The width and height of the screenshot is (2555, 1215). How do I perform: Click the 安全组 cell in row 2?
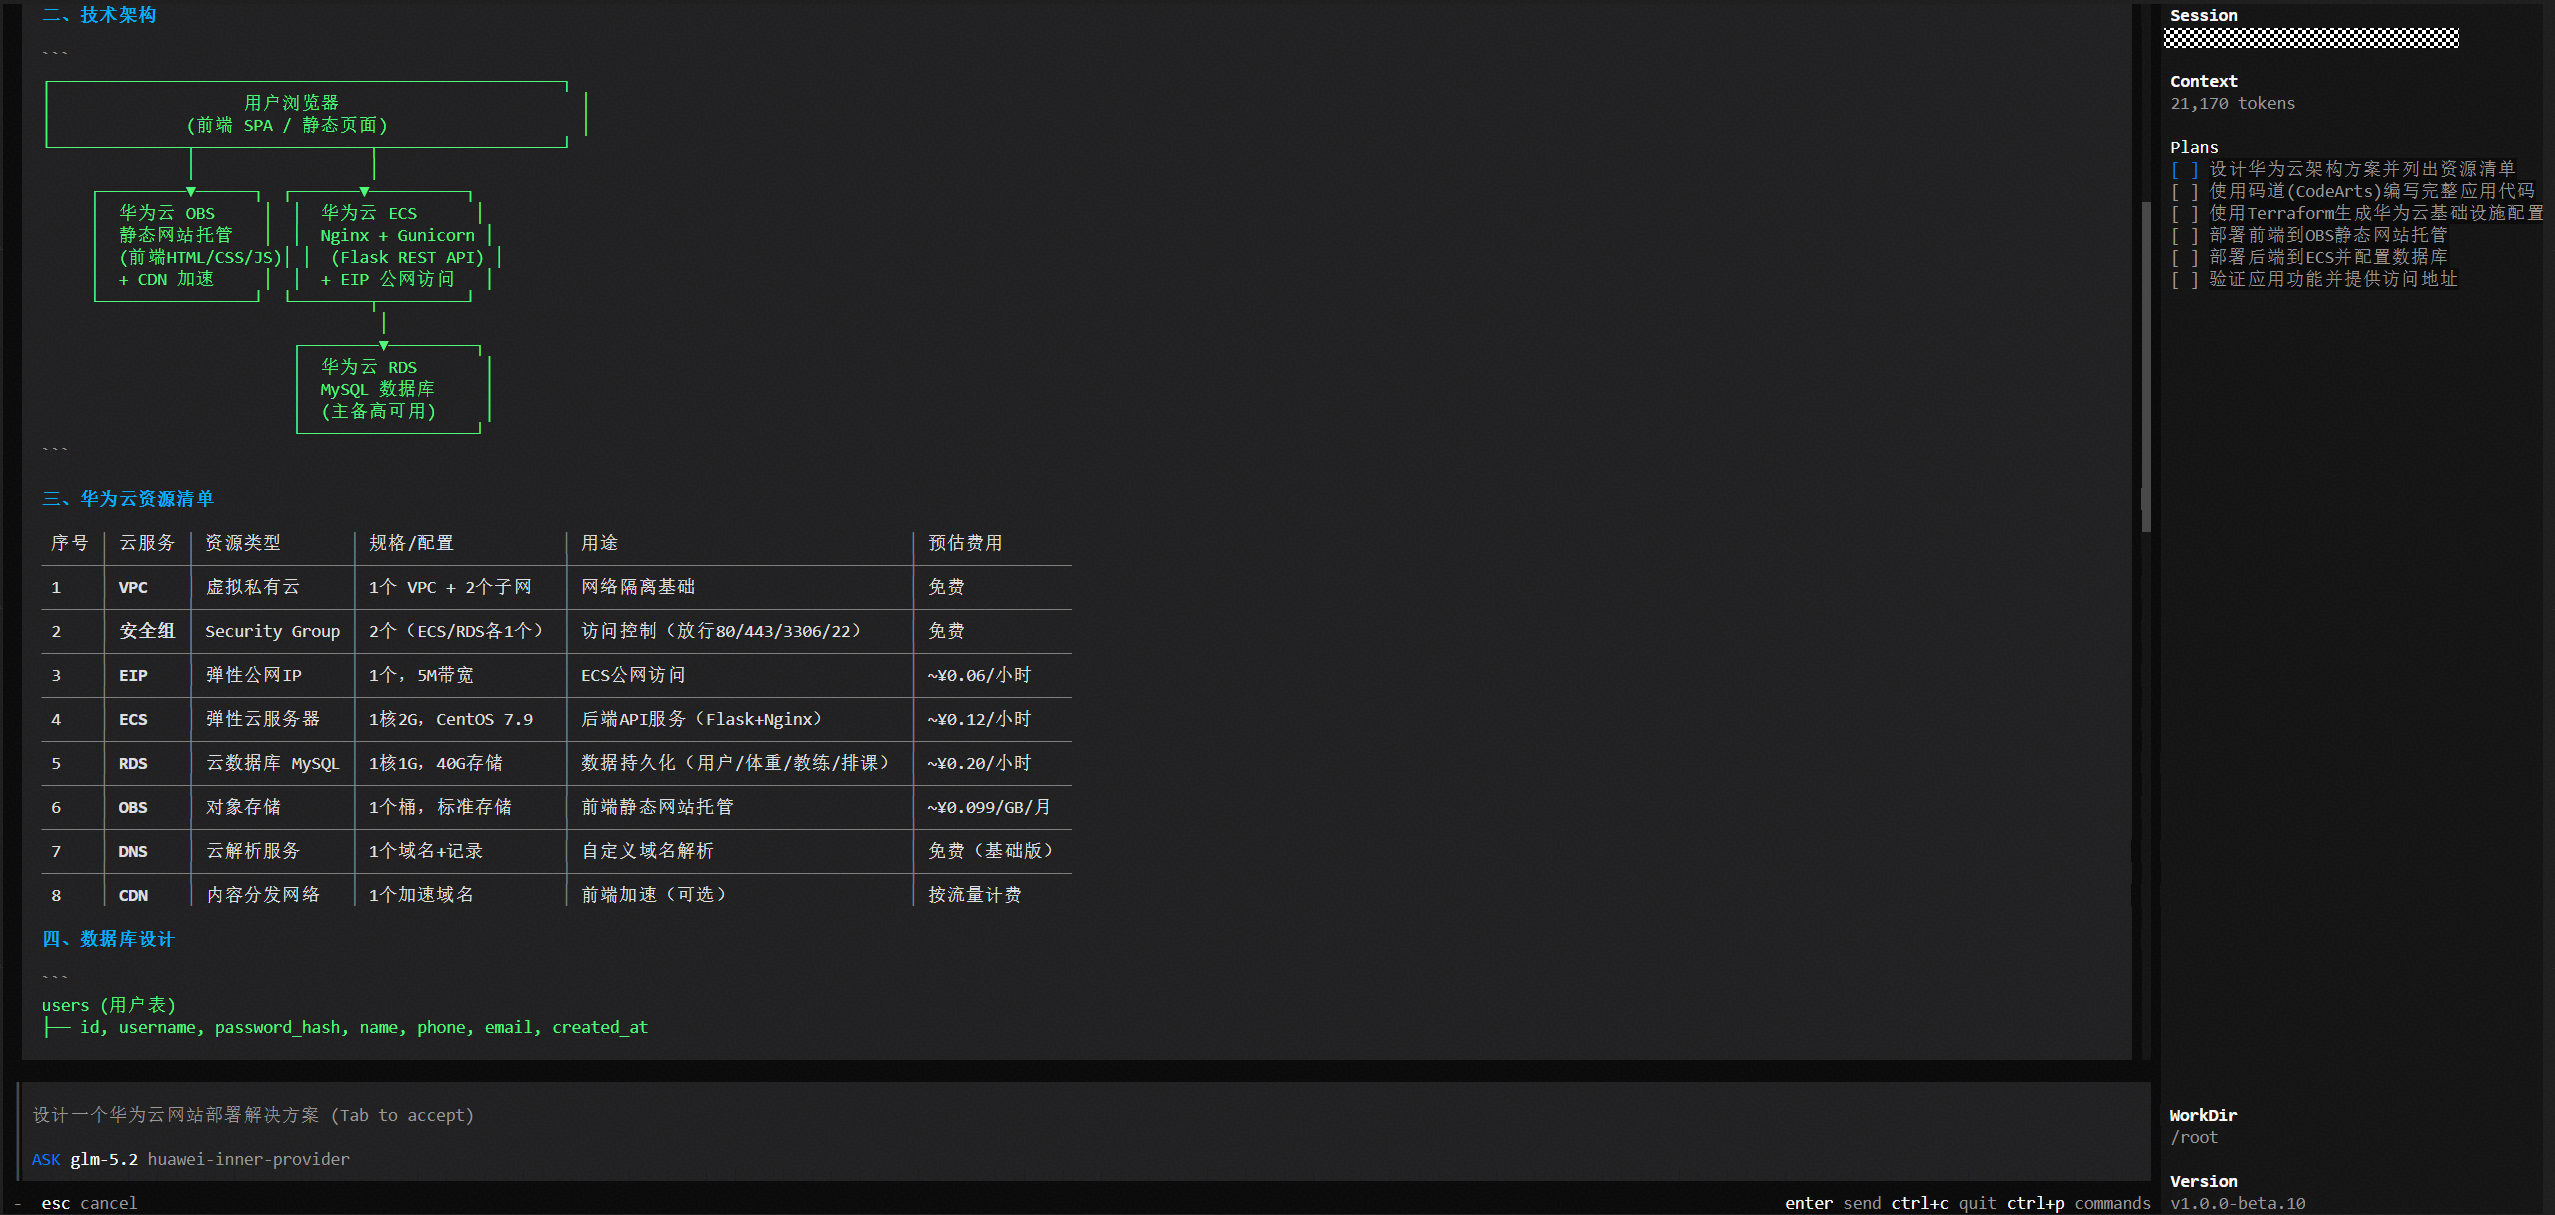pyautogui.click(x=147, y=631)
